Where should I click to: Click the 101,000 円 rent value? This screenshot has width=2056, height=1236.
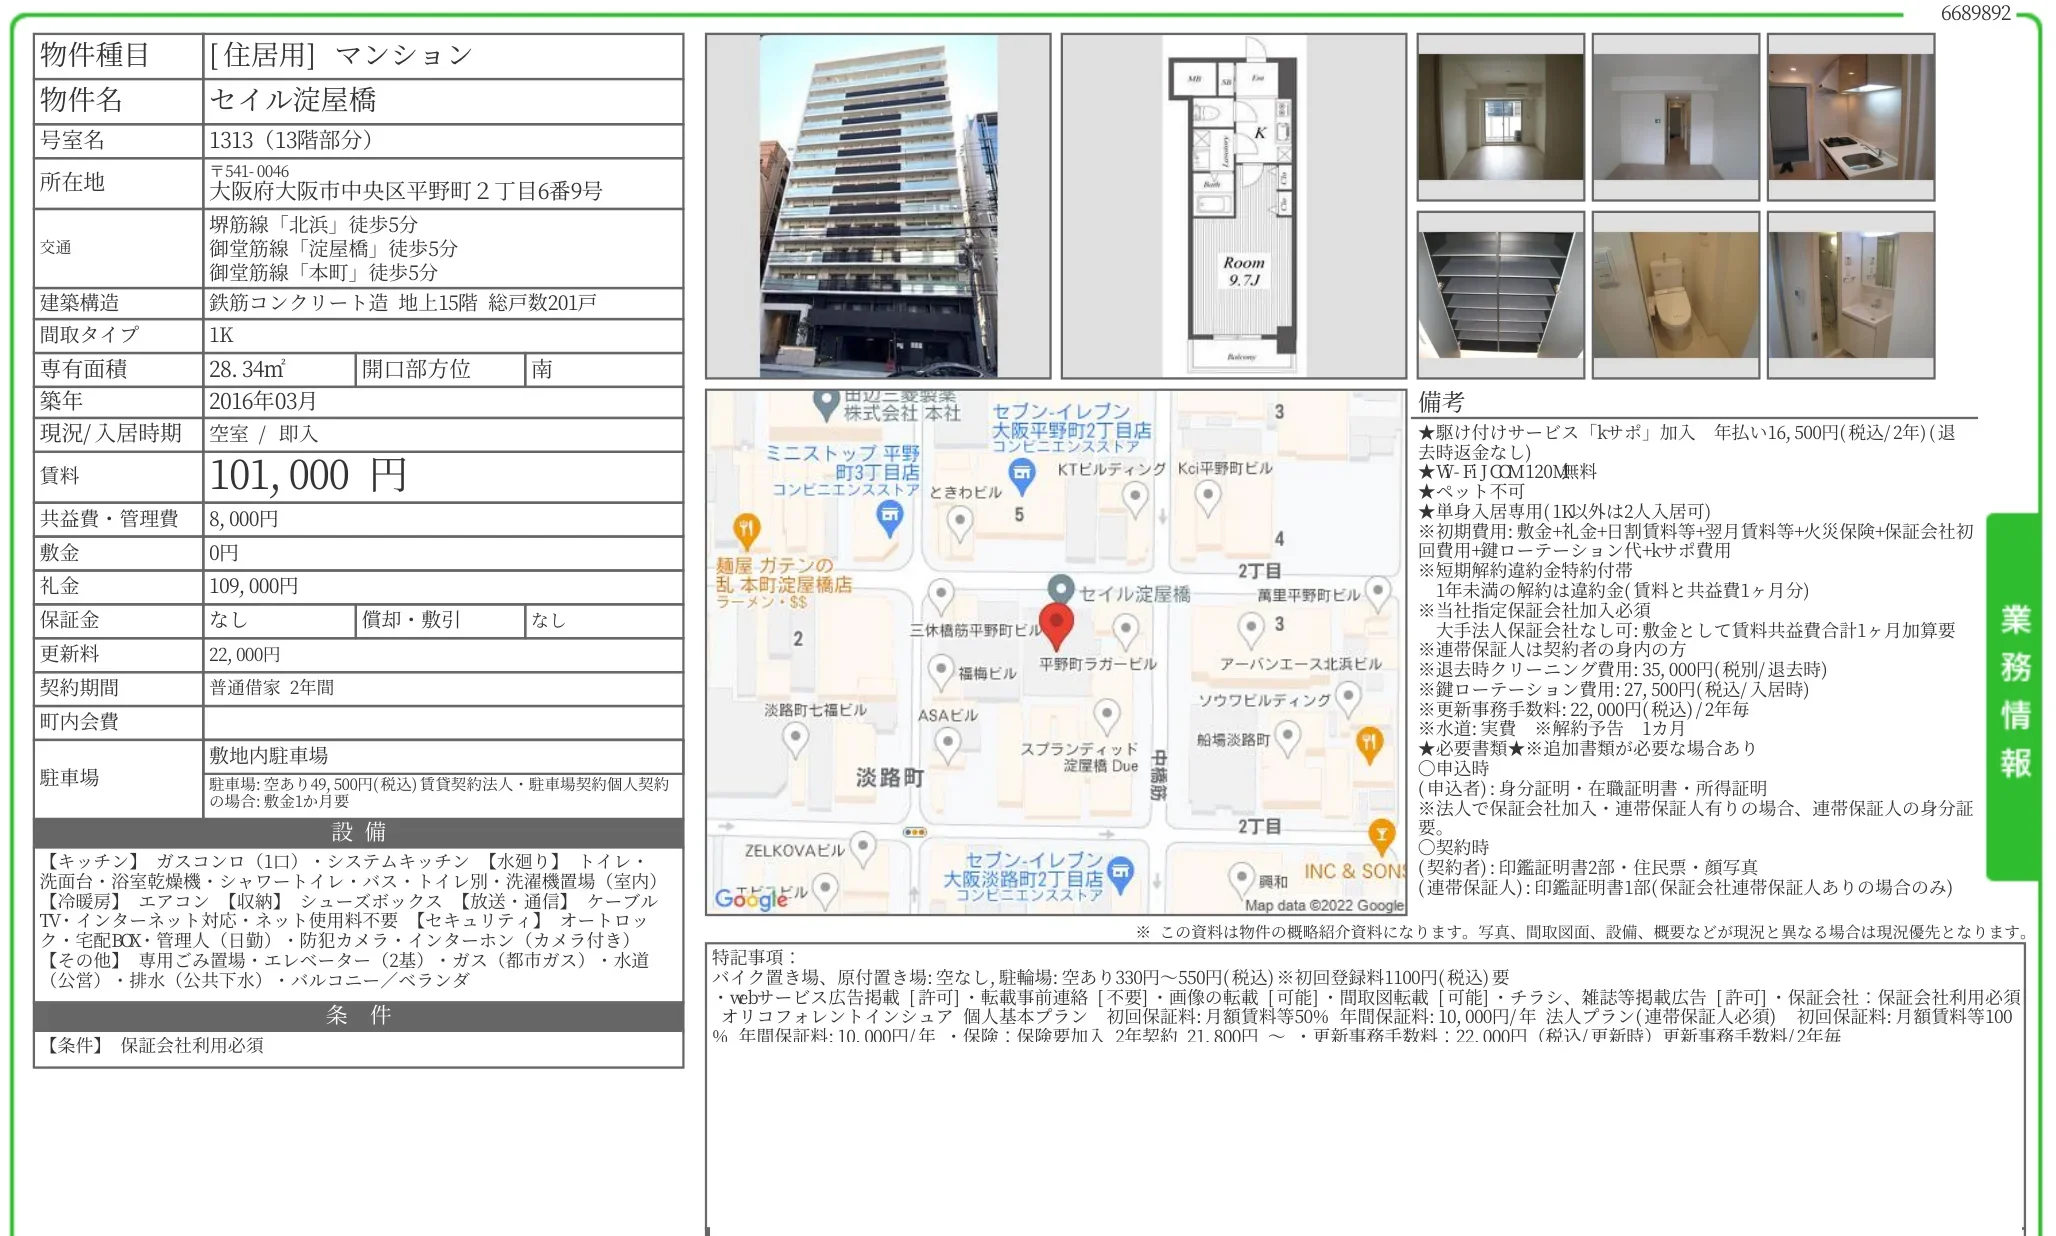[308, 476]
